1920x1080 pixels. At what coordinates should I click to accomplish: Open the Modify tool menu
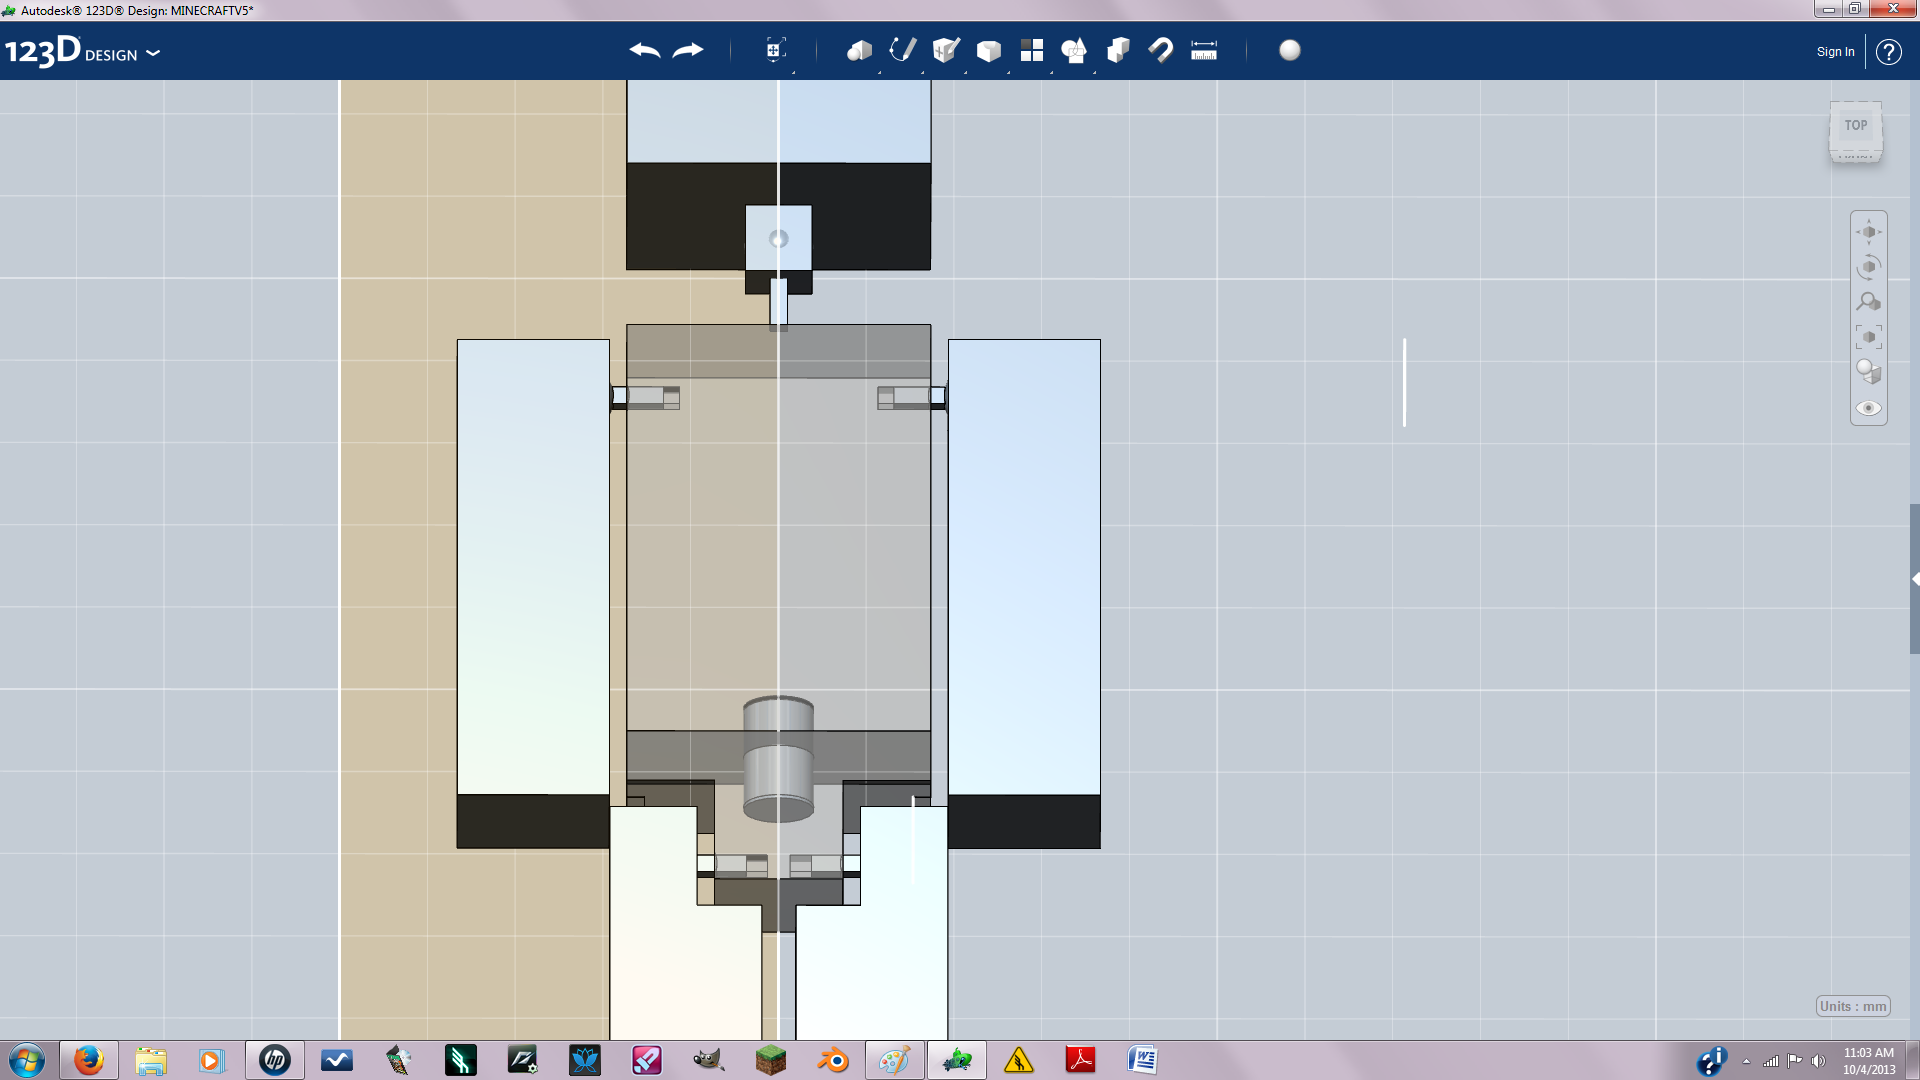tap(988, 50)
